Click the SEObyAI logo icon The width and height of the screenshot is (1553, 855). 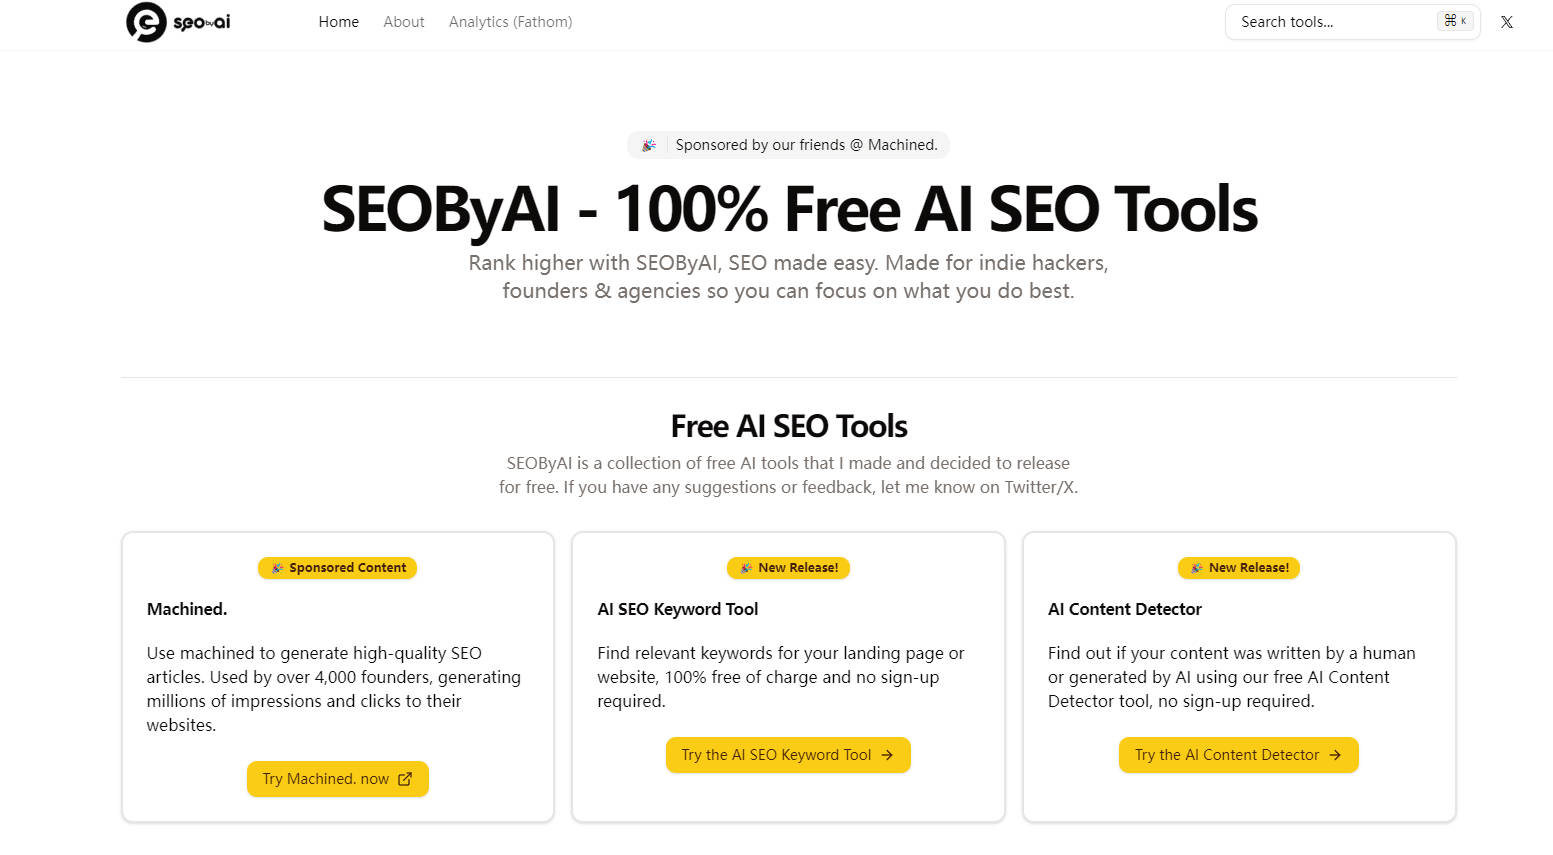tap(146, 22)
